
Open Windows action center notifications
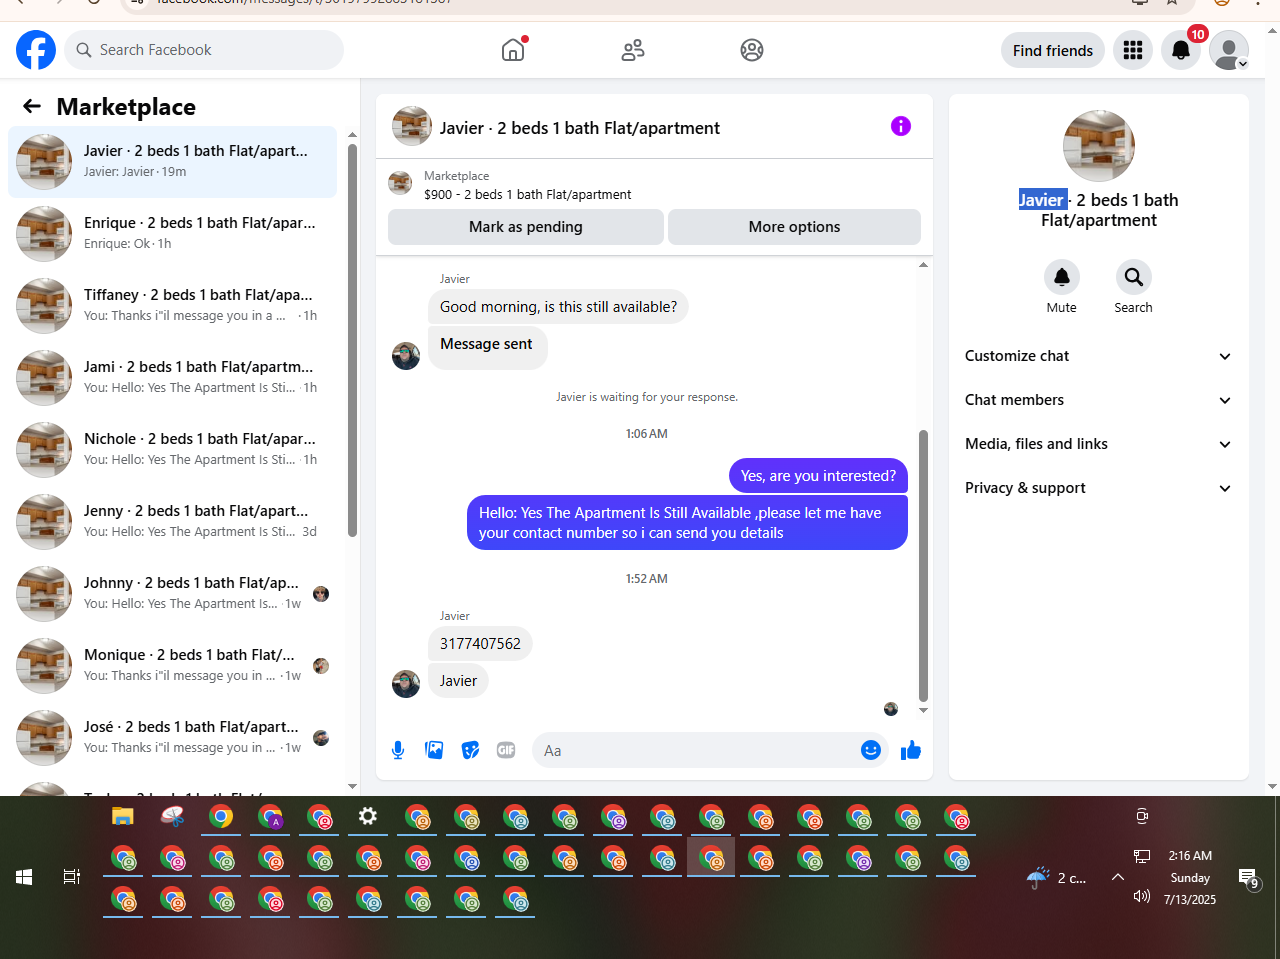coord(1249,878)
